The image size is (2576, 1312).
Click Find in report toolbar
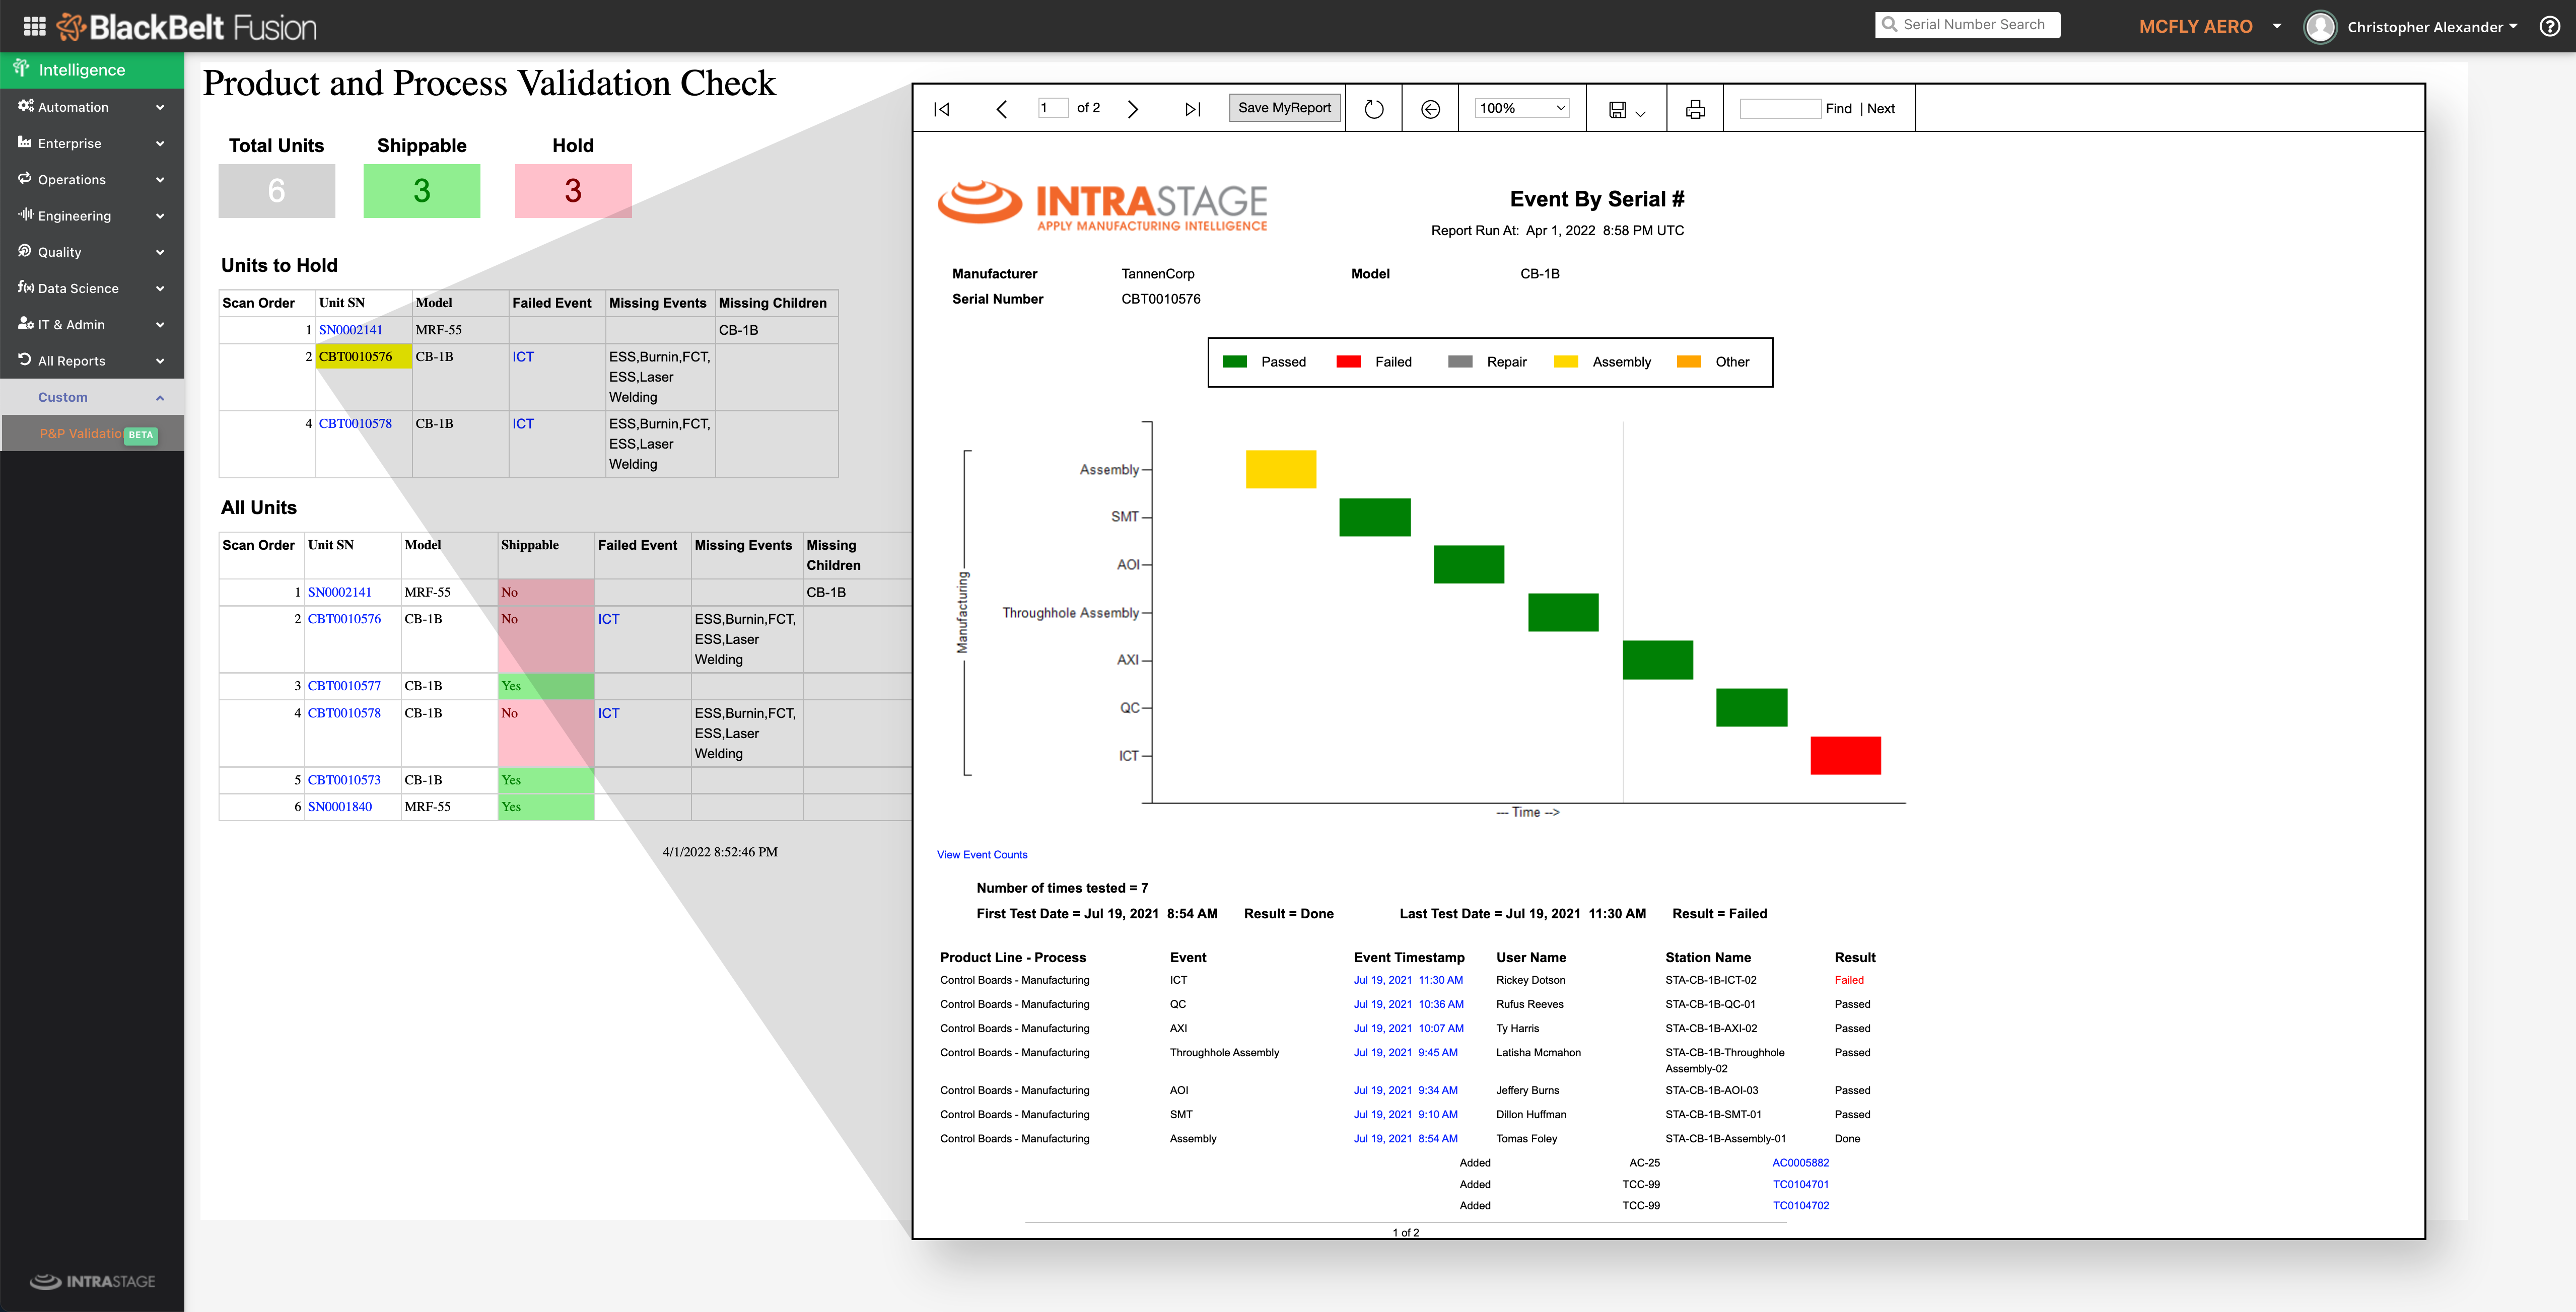coord(1838,109)
